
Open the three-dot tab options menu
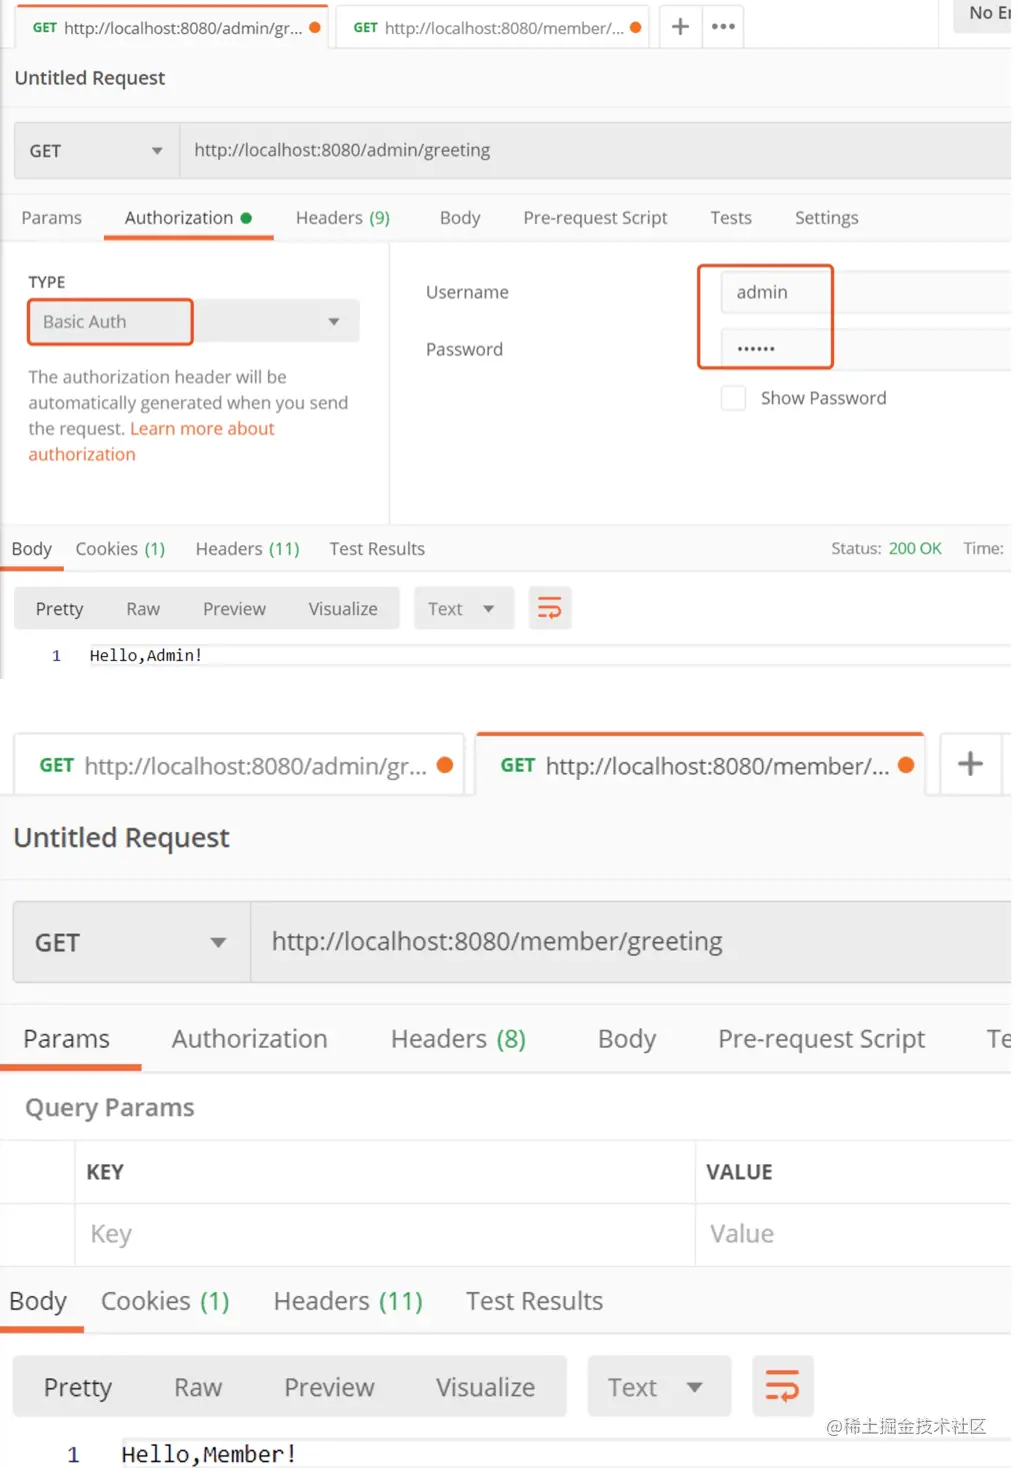point(723,27)
